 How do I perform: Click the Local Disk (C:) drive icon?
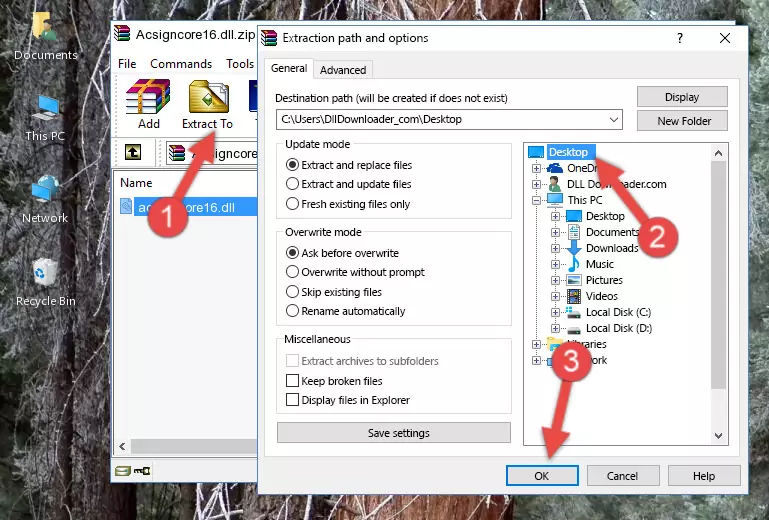[x=573, y=312]
